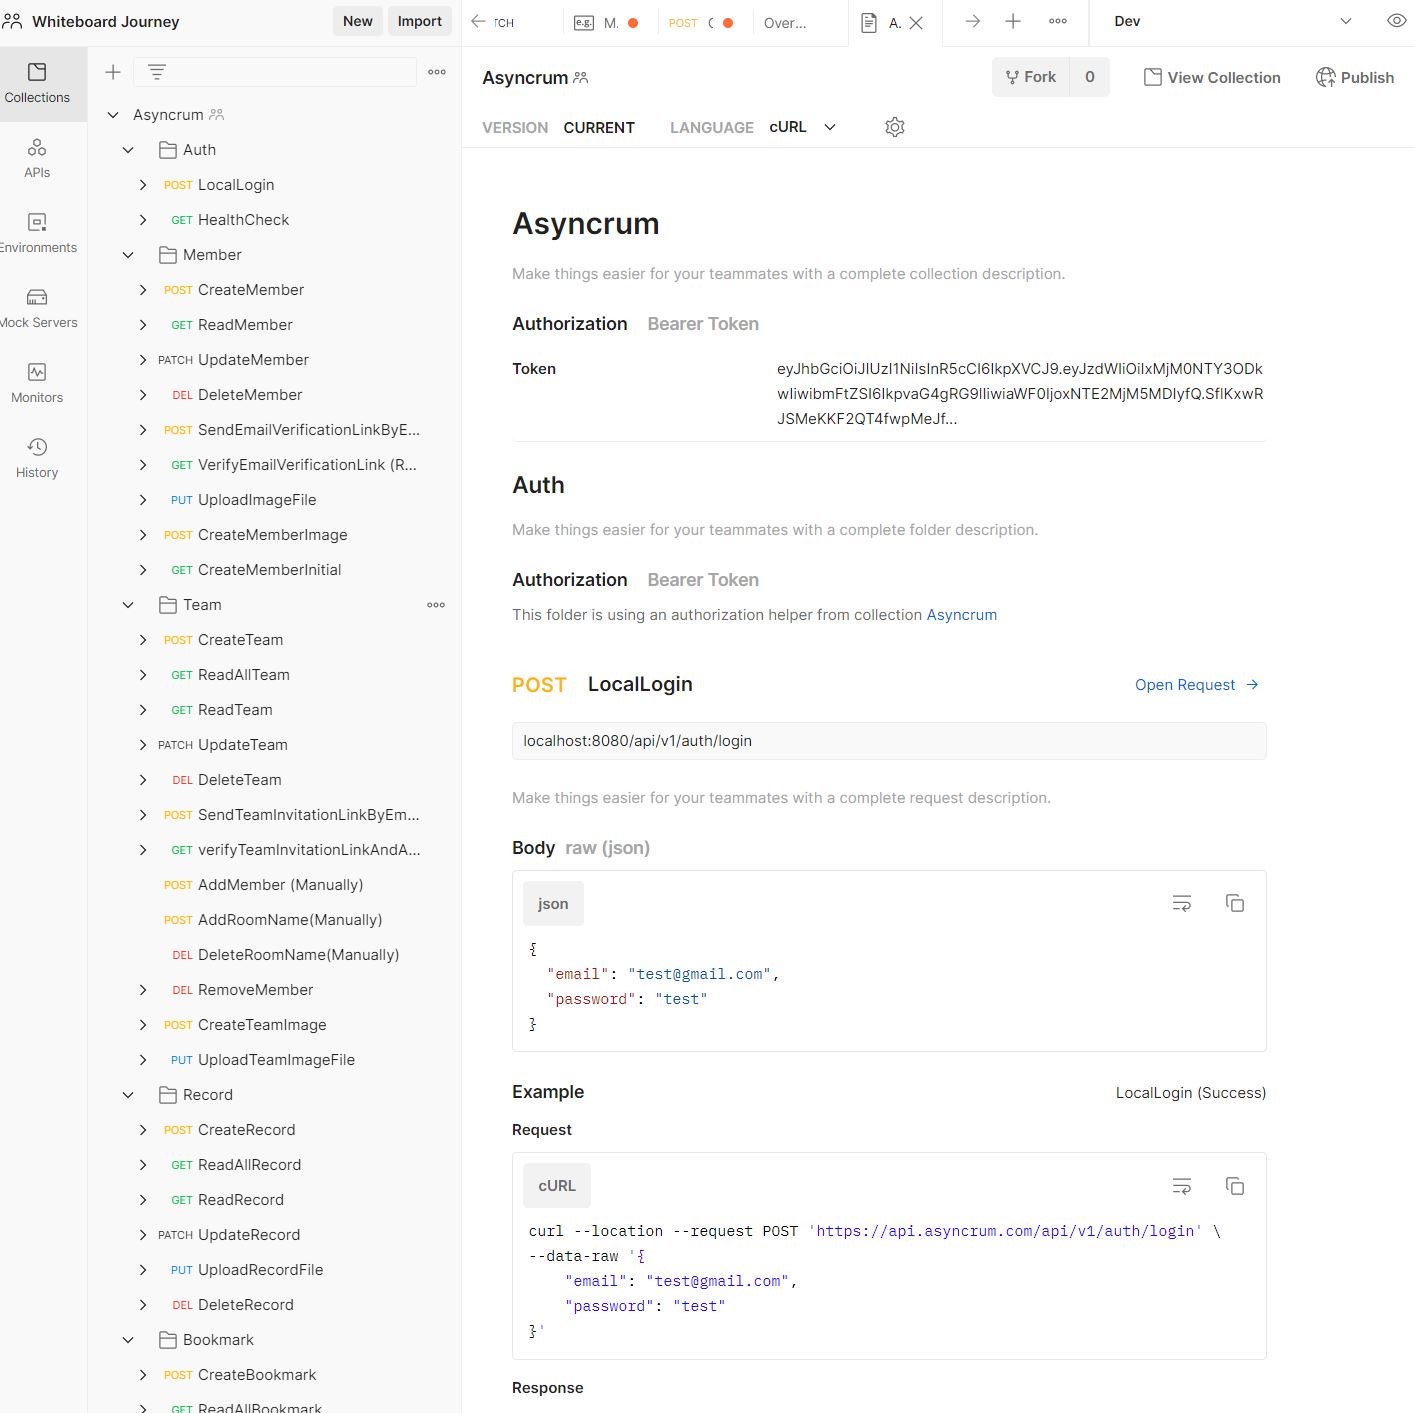Expand the CreateMember request examples
Viewport: 1414px width, 1413px height.
(x=143, y=290)
